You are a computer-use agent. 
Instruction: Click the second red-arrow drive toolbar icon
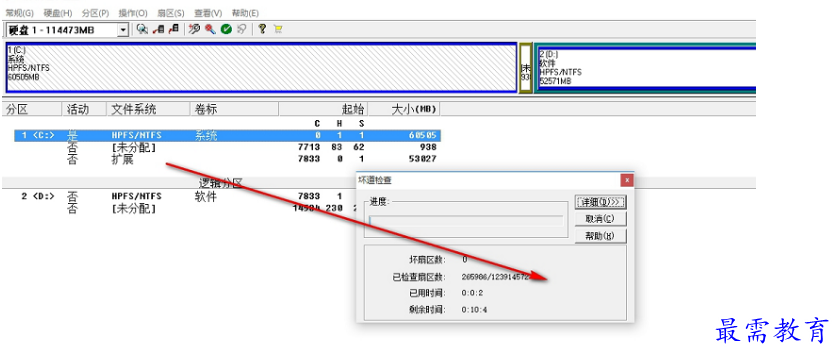point(173,29)
